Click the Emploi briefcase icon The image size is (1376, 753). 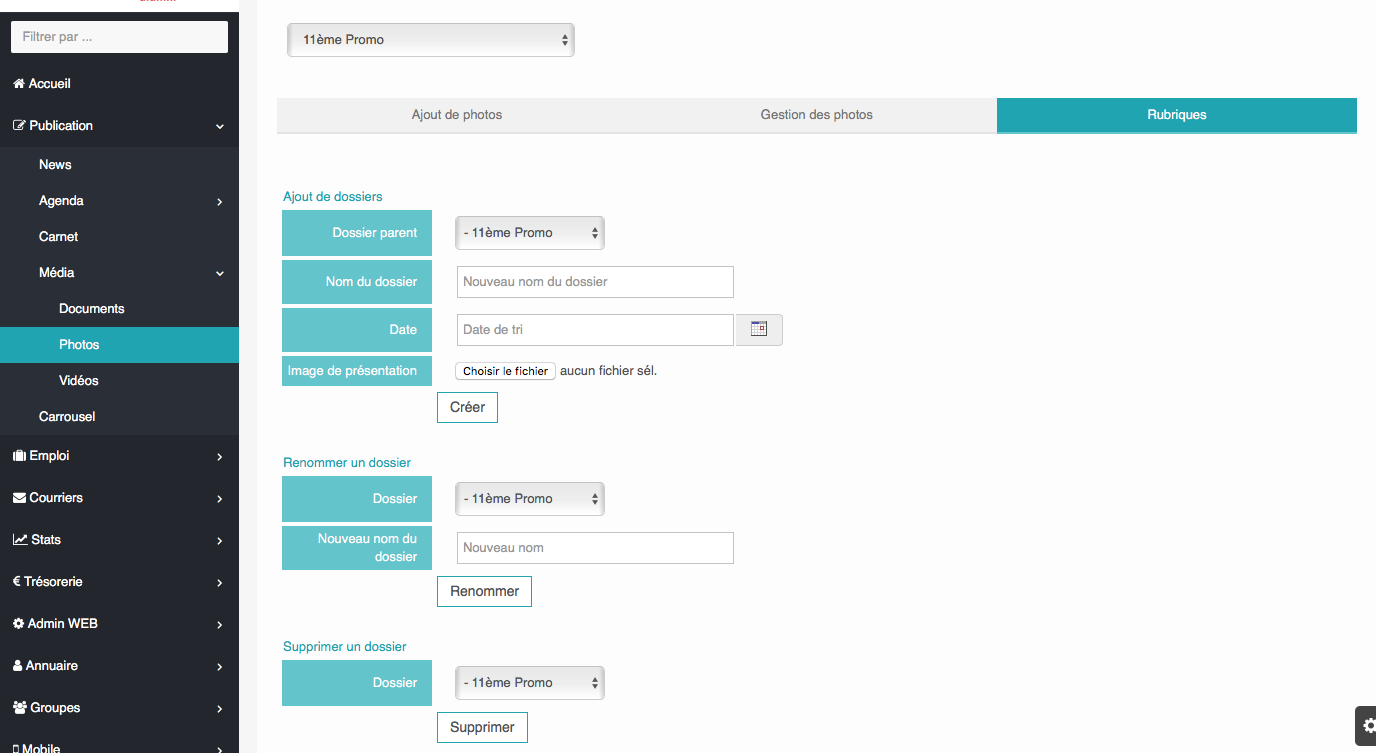coord(19,456)
